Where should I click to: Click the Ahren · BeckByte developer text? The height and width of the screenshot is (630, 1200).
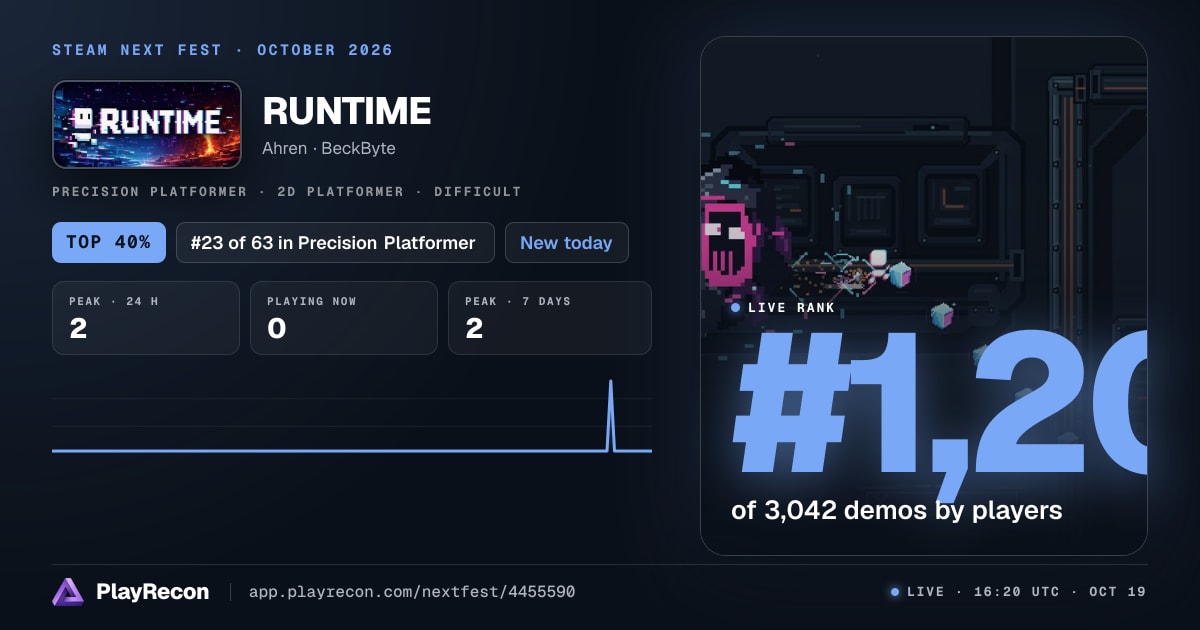(x=328, y=148)
